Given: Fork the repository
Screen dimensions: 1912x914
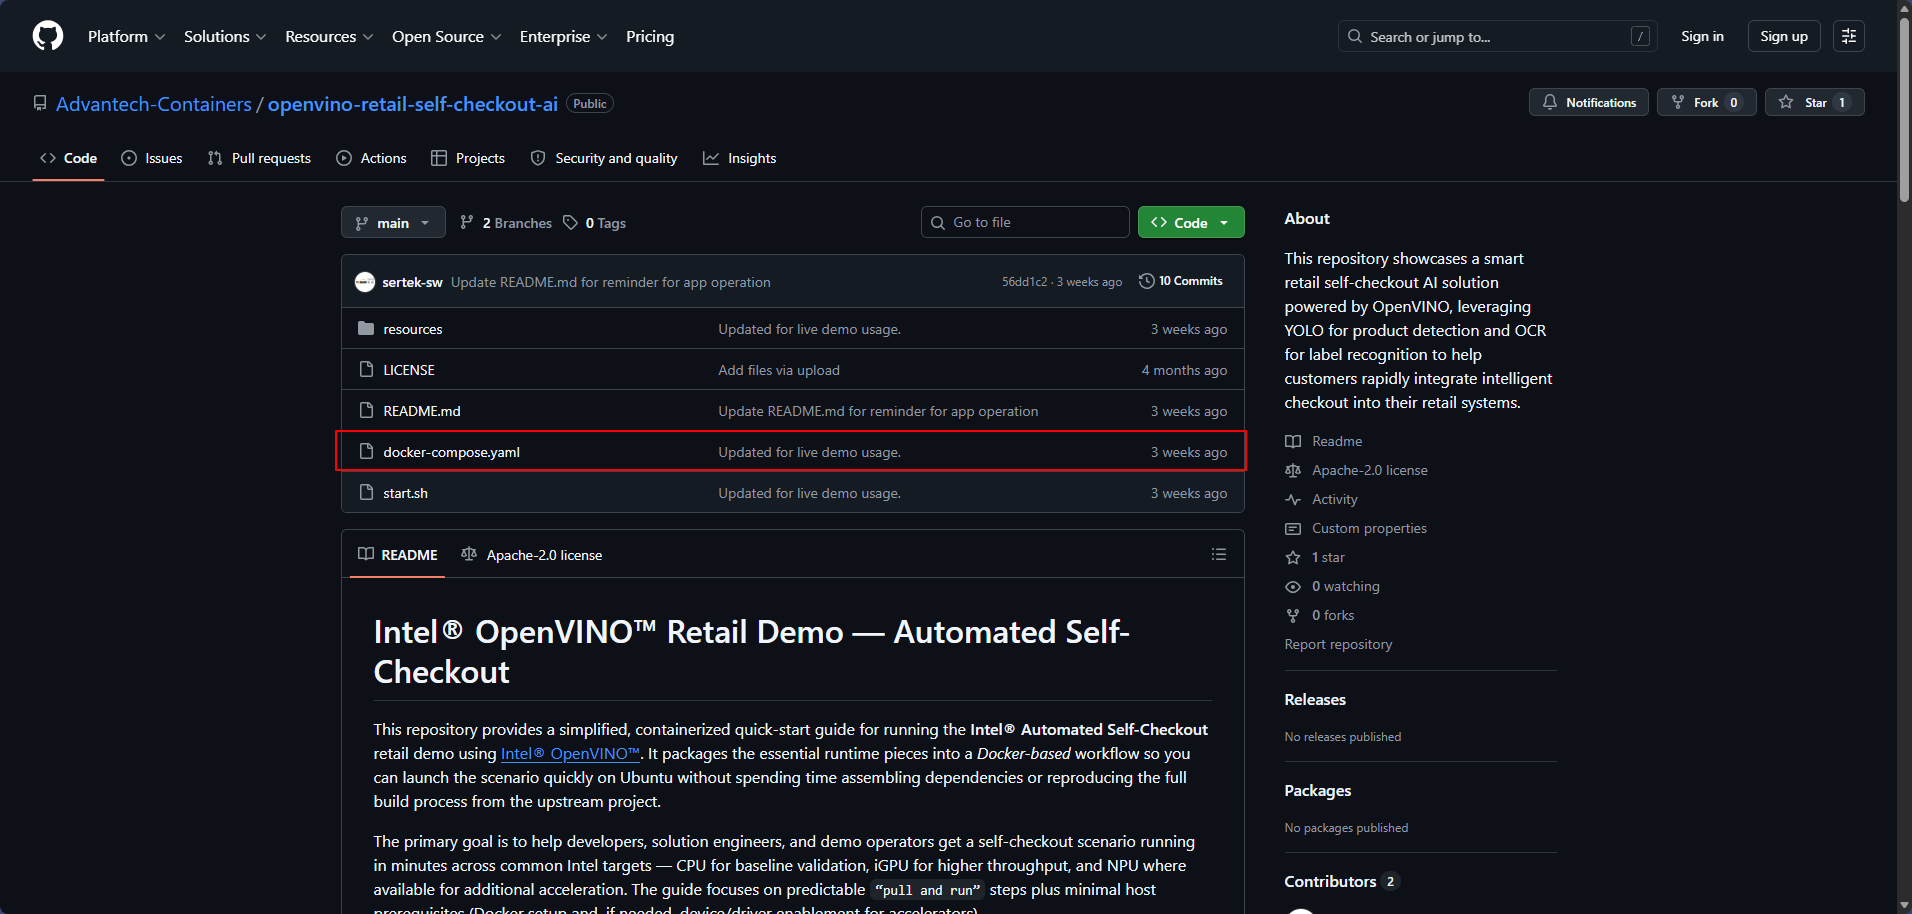Looking at the screenshot, I should tap(1706, 102).
